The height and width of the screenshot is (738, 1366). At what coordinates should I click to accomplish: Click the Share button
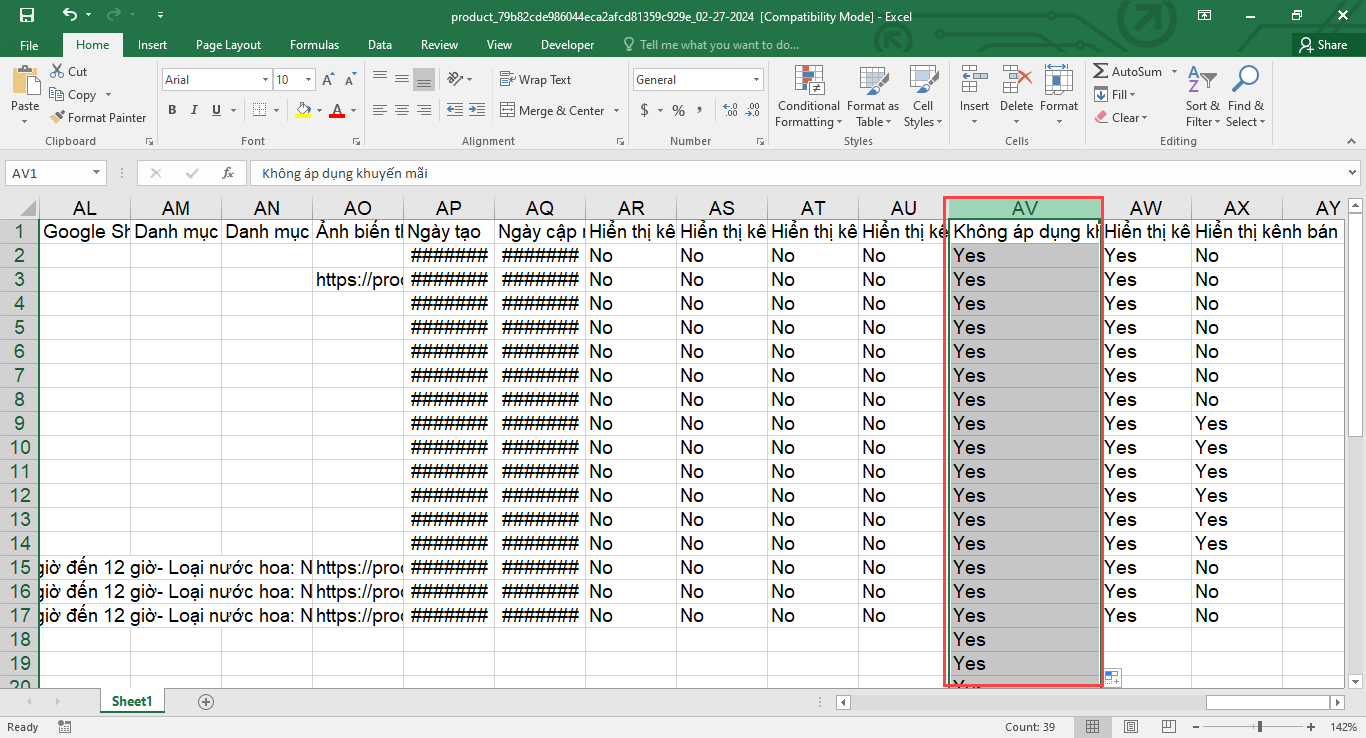point(1322,45)
